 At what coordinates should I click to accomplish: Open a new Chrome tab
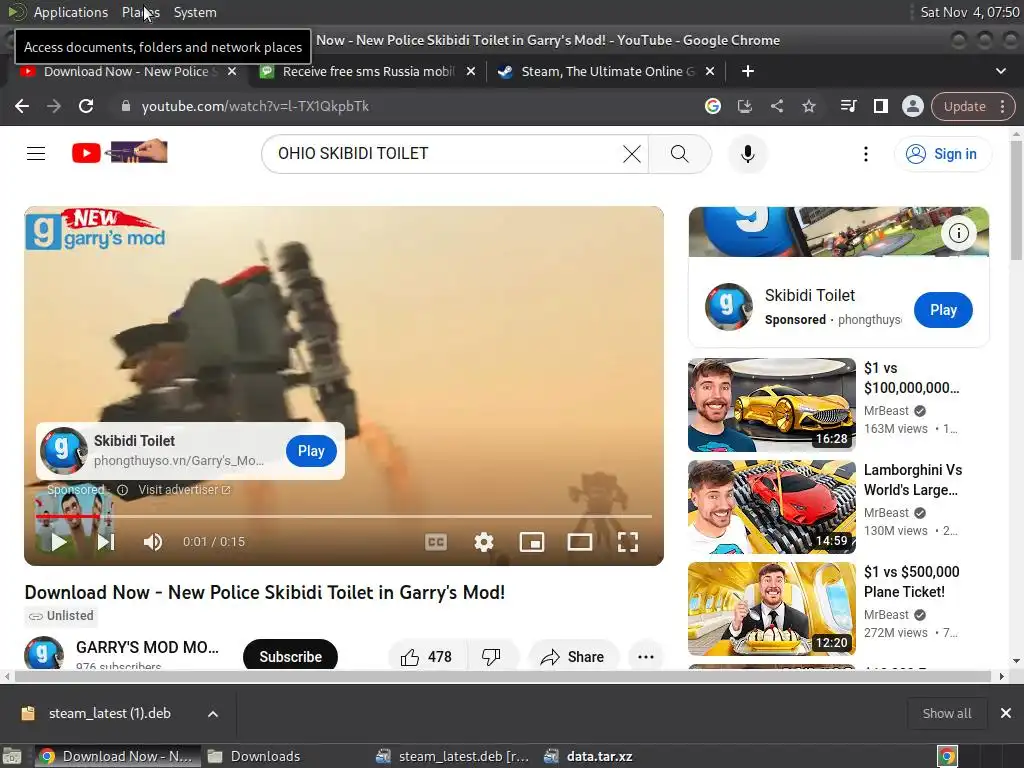748,71
